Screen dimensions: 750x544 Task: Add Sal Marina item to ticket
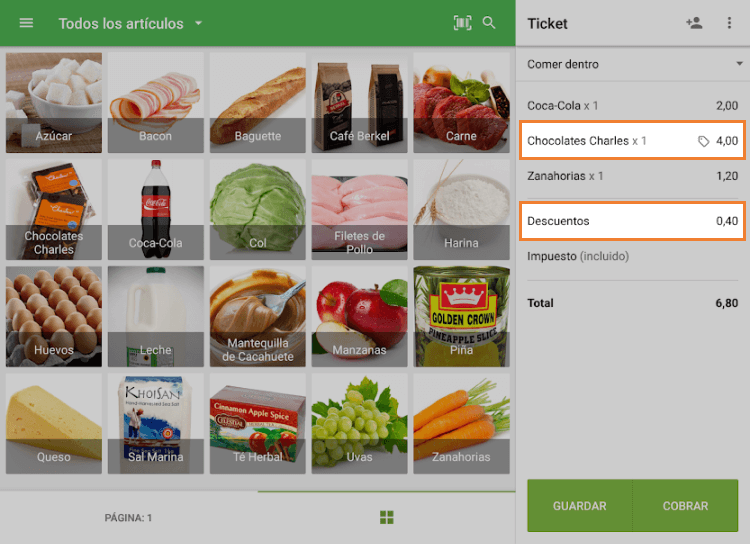tap(155, 424)
